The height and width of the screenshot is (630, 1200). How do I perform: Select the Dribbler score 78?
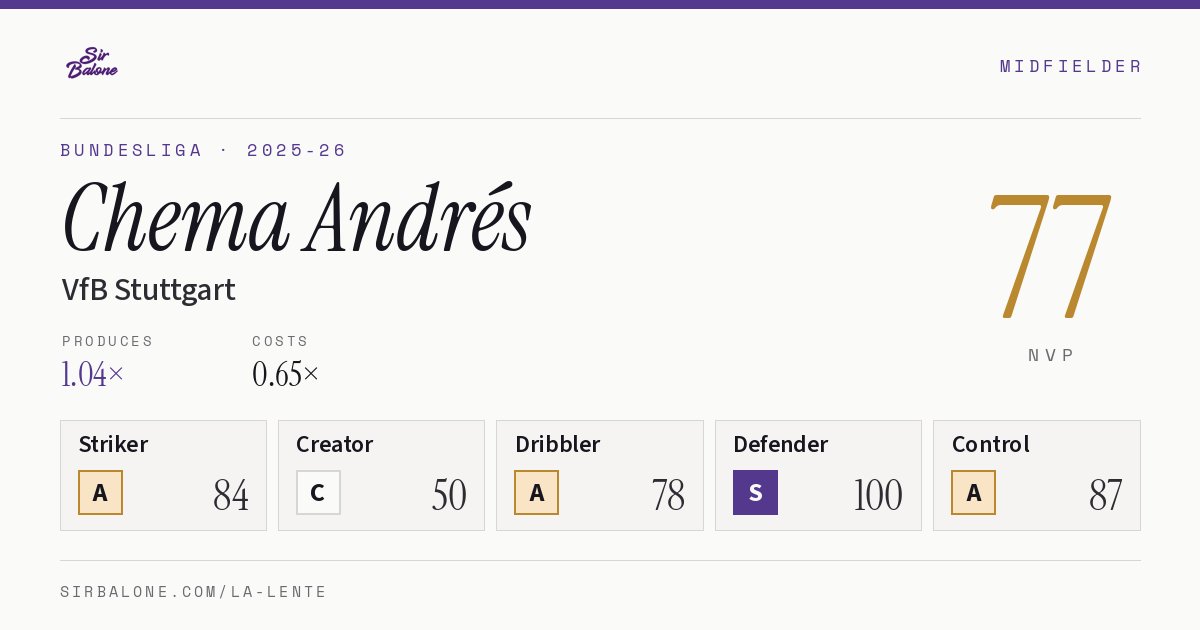coord(668,495)
